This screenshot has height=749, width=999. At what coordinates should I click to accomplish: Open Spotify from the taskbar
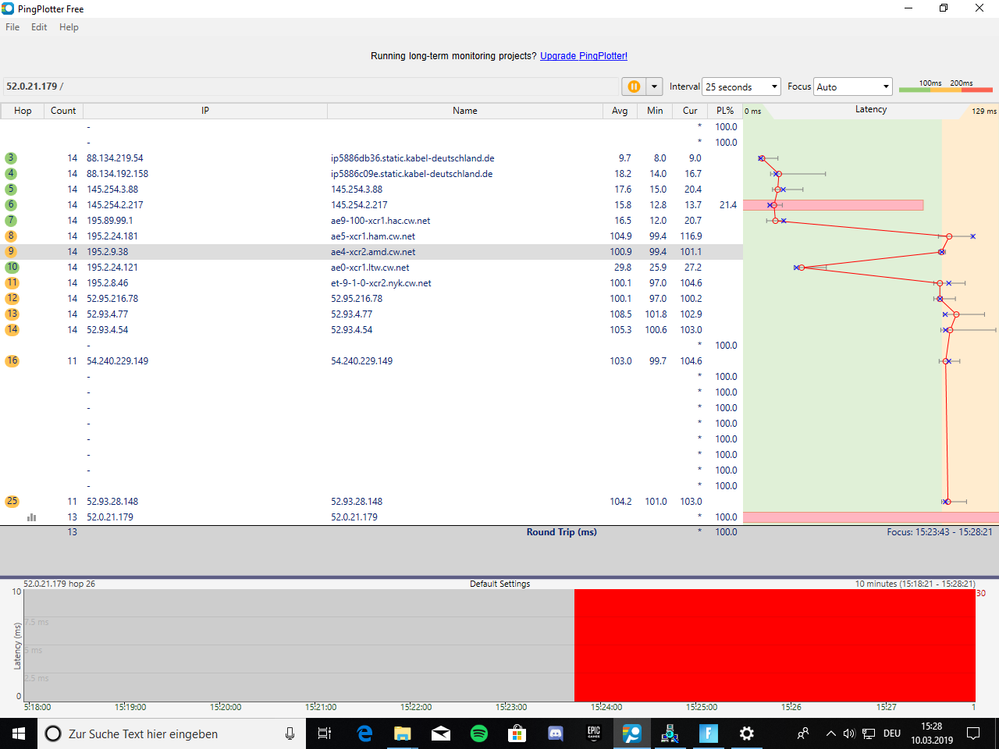[x=478, y=734]
